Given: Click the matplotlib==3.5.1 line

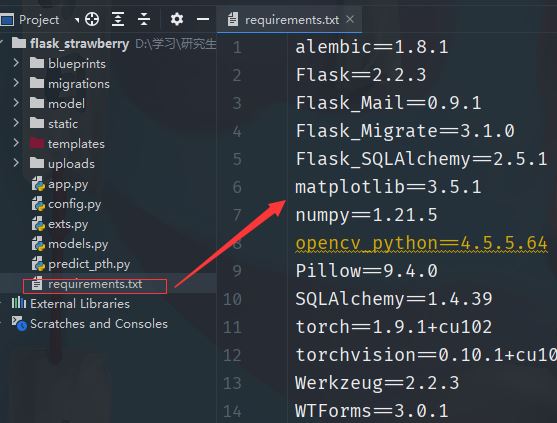Looking at the screenshot, I should [x=389, y=187].
